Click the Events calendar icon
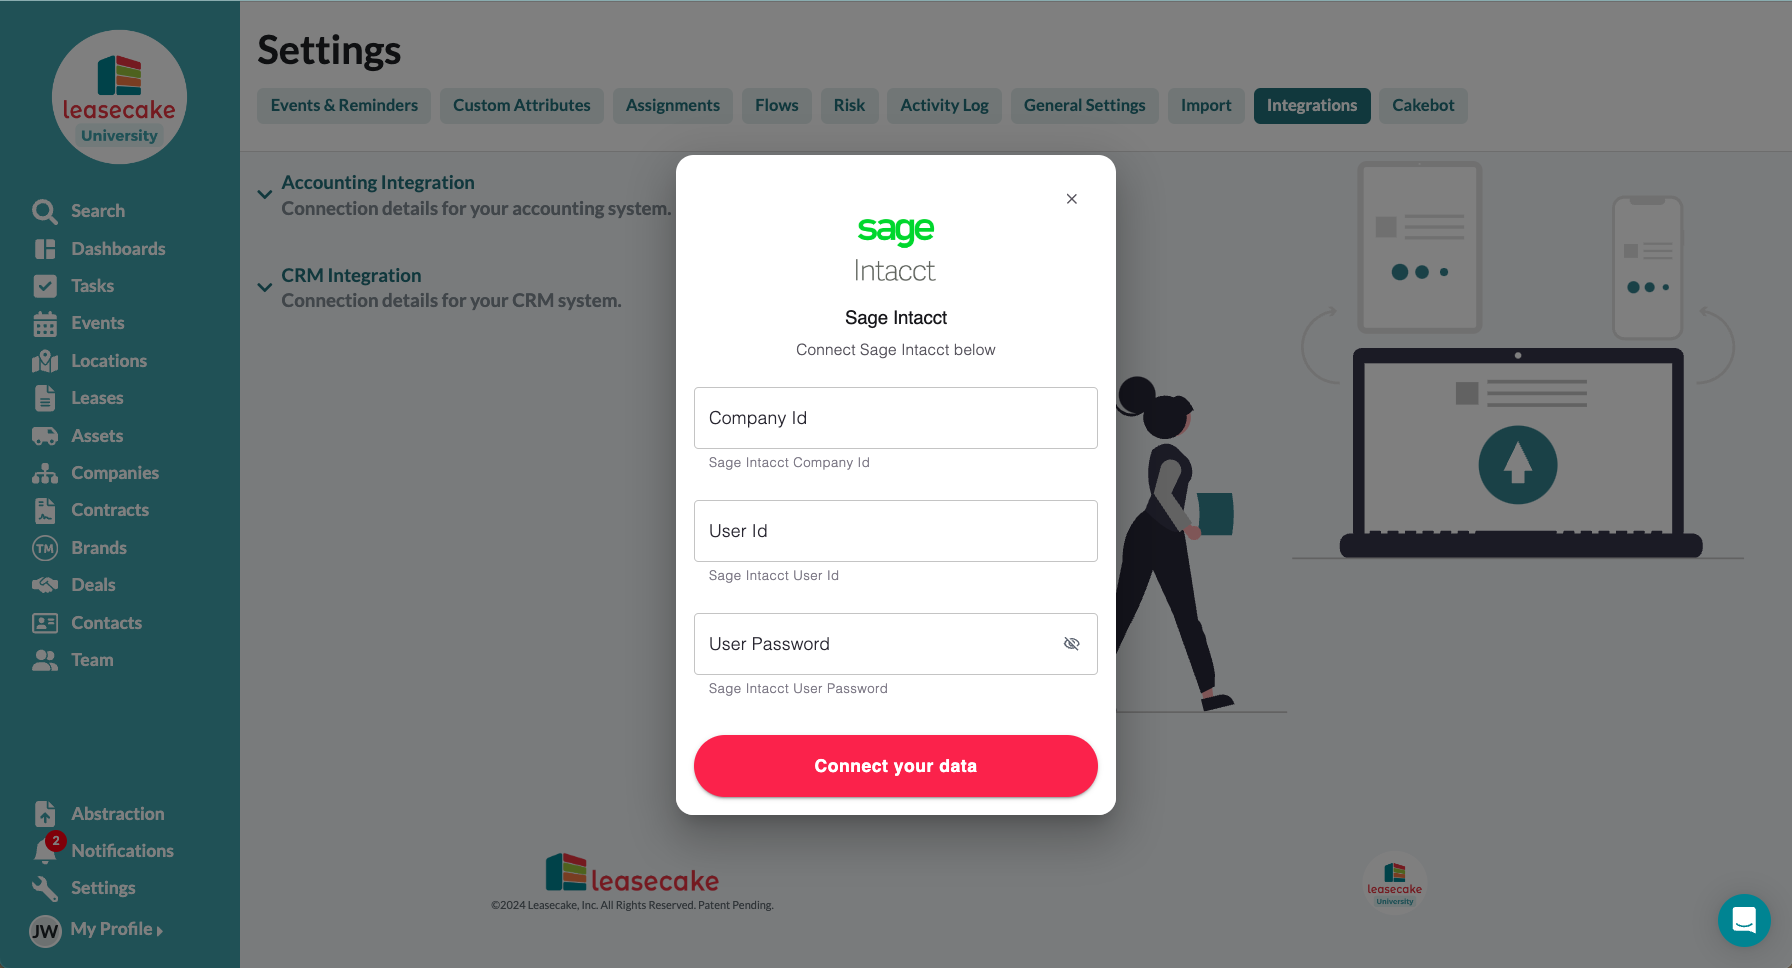 coord(45,324)
